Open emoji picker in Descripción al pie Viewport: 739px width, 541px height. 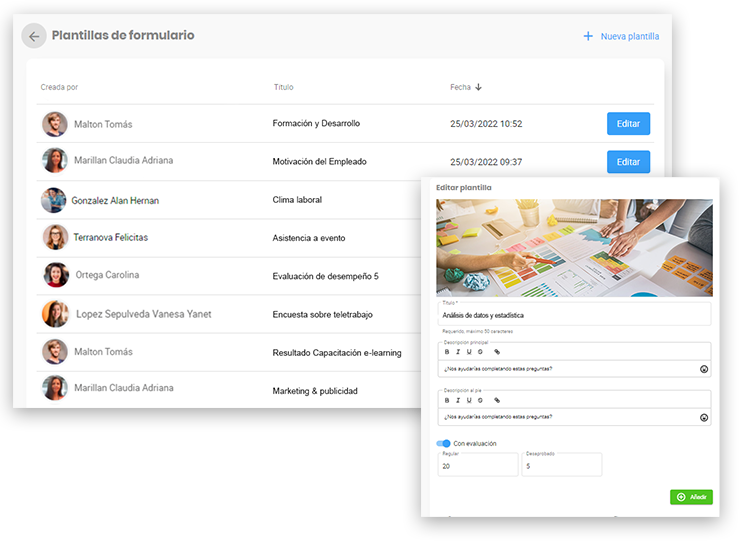(704, 418)
